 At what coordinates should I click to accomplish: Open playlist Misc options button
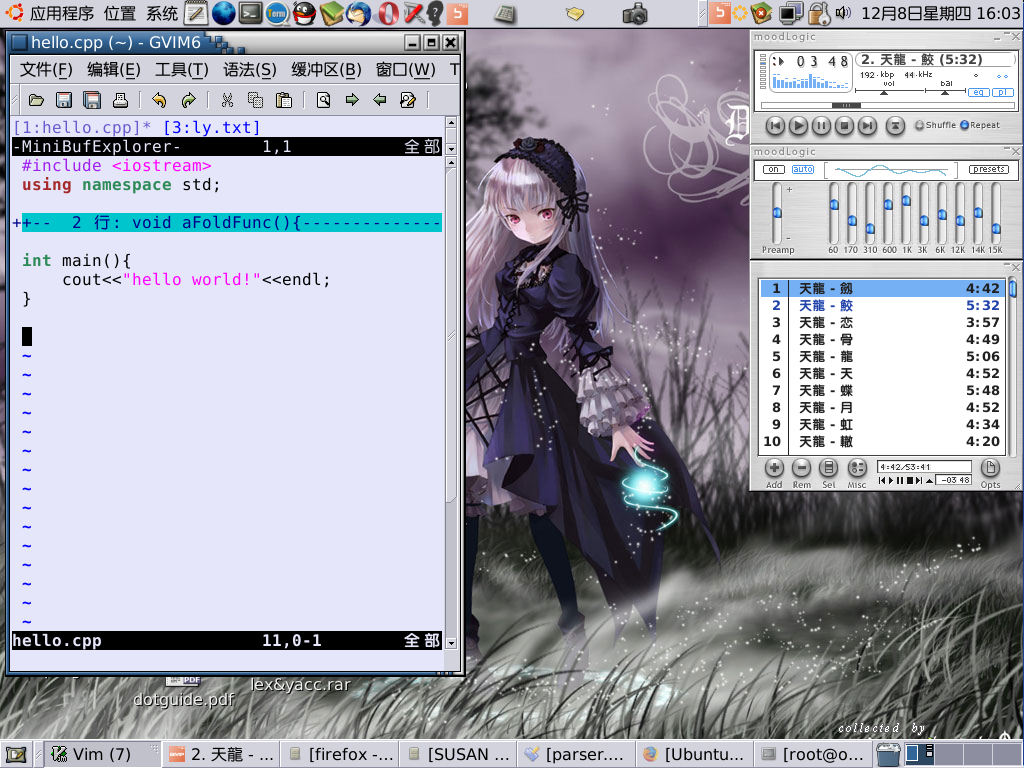click(857, 468)
